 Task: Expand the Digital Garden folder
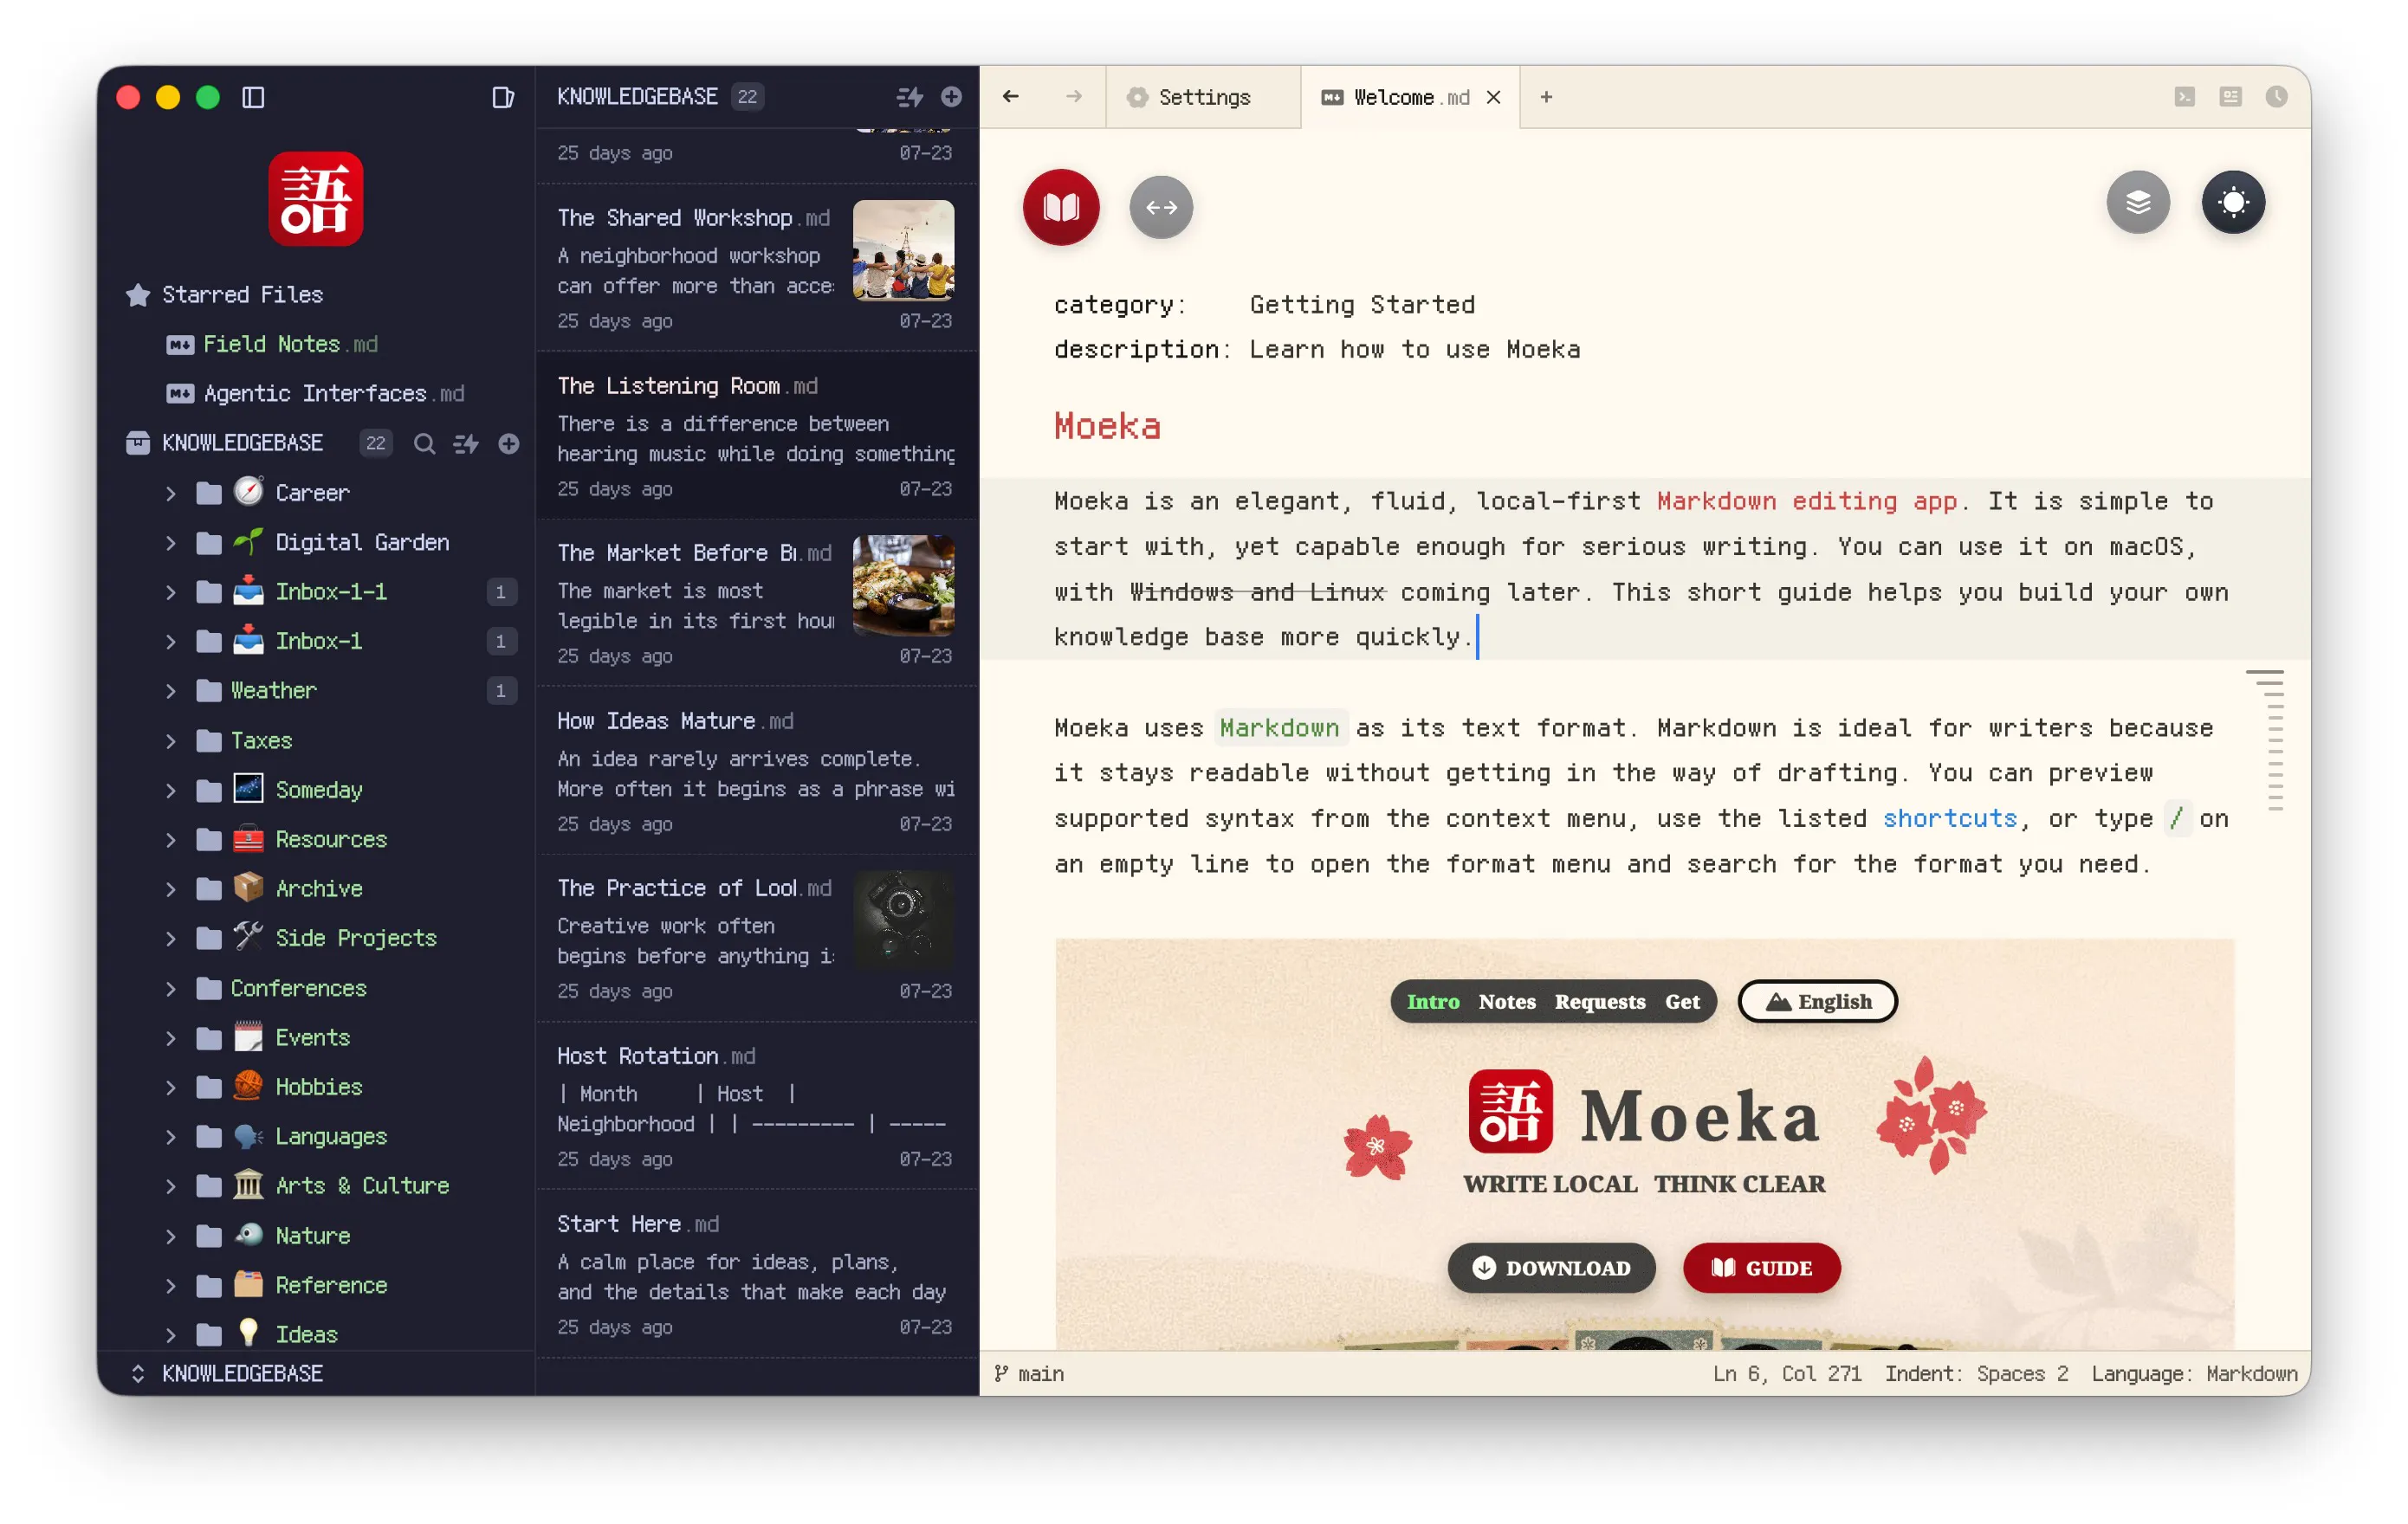(170, 543)
